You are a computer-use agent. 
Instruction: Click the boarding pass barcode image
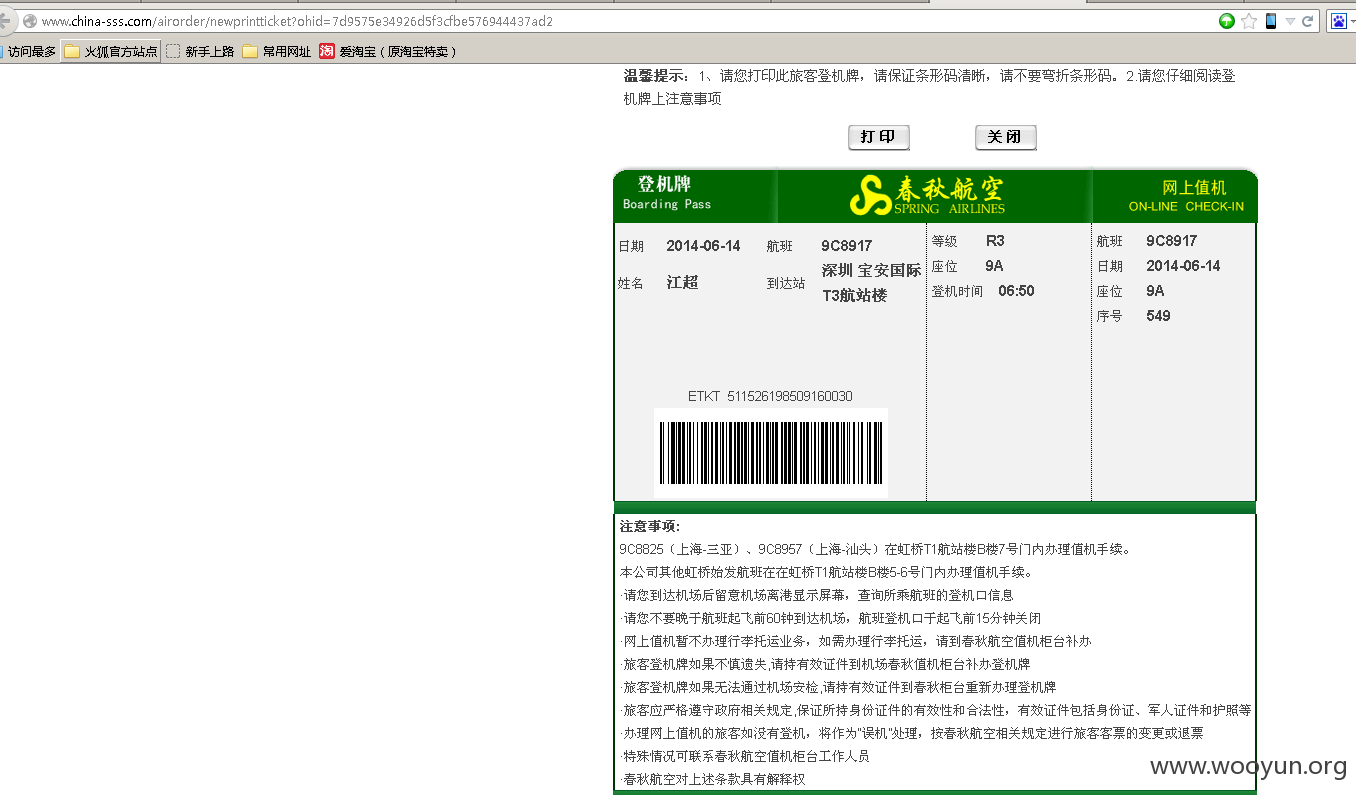coord(771,453)
